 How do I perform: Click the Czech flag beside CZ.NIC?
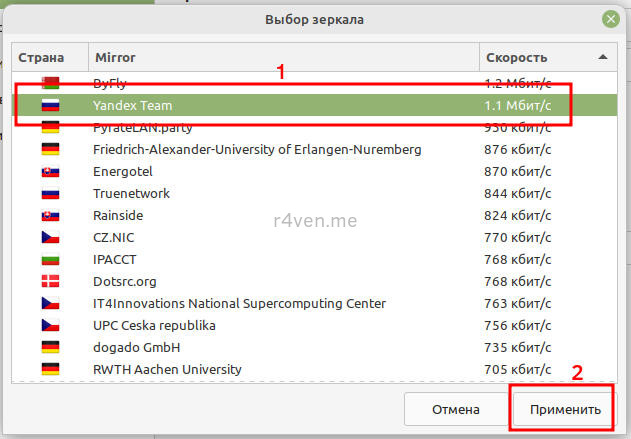pos(50,237)
